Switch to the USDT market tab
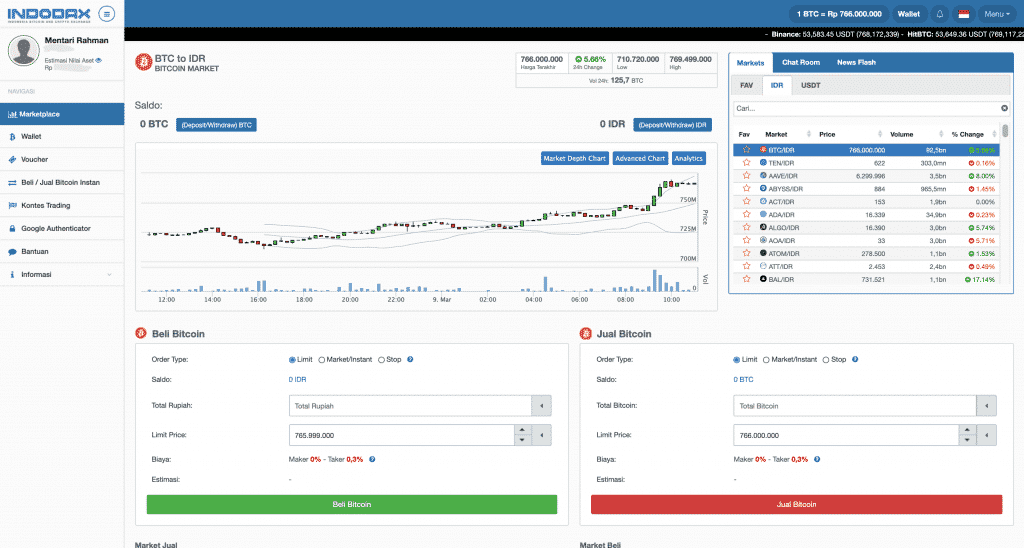The width and height of the screenshot is (1024, 548). 810,85
